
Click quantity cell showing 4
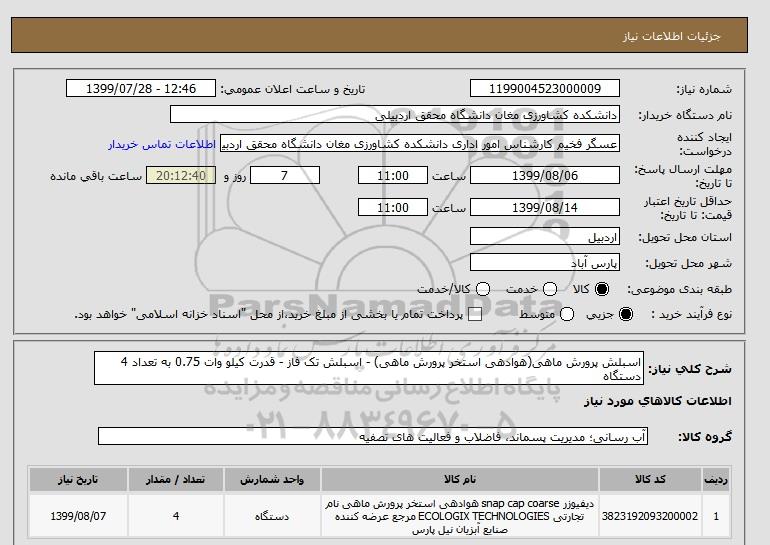pos(175,516)
